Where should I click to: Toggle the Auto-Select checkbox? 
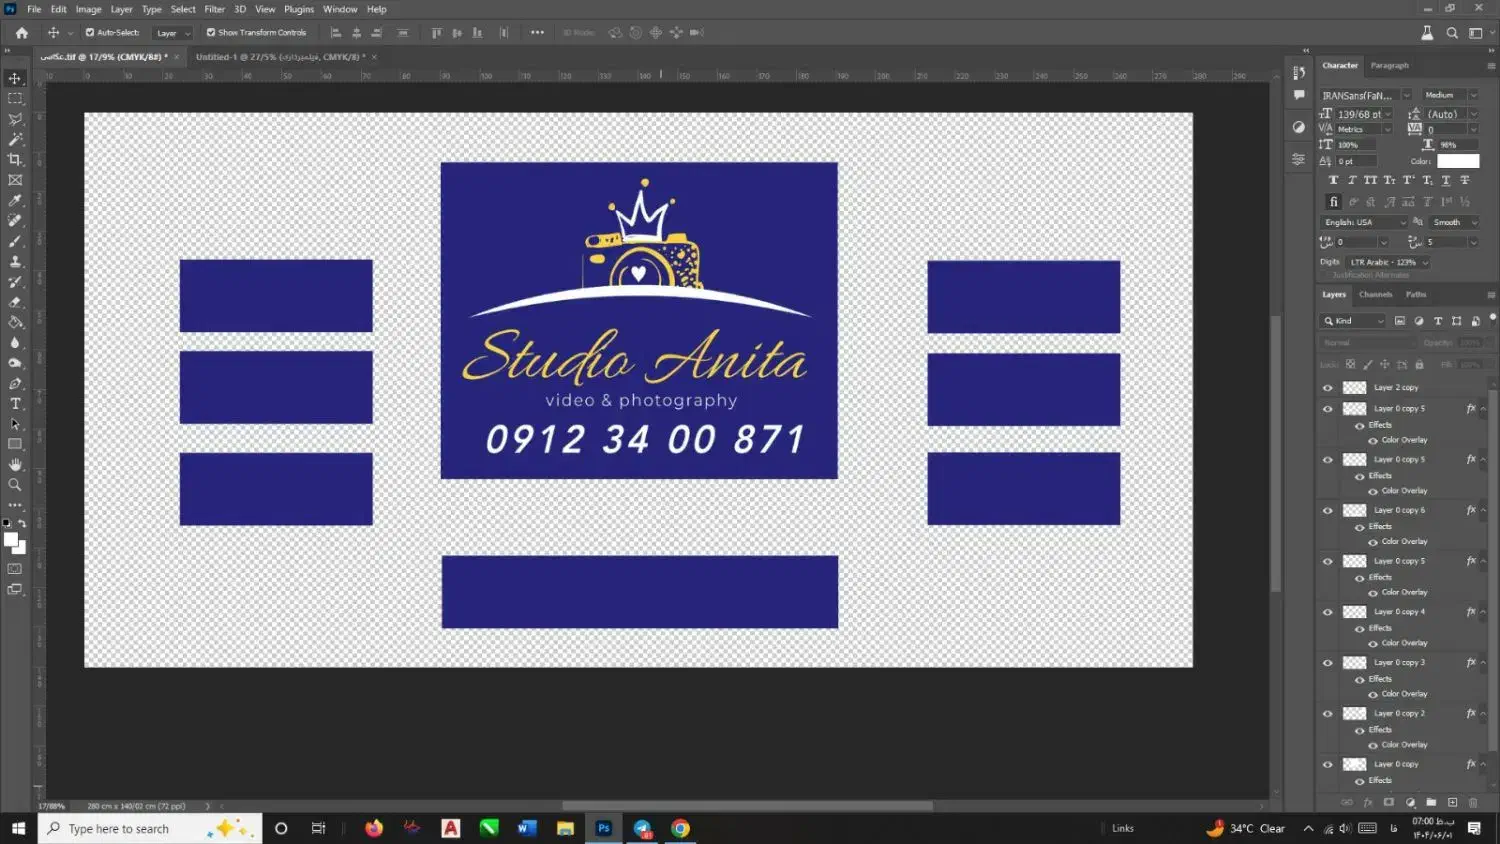tap(90, 33)
